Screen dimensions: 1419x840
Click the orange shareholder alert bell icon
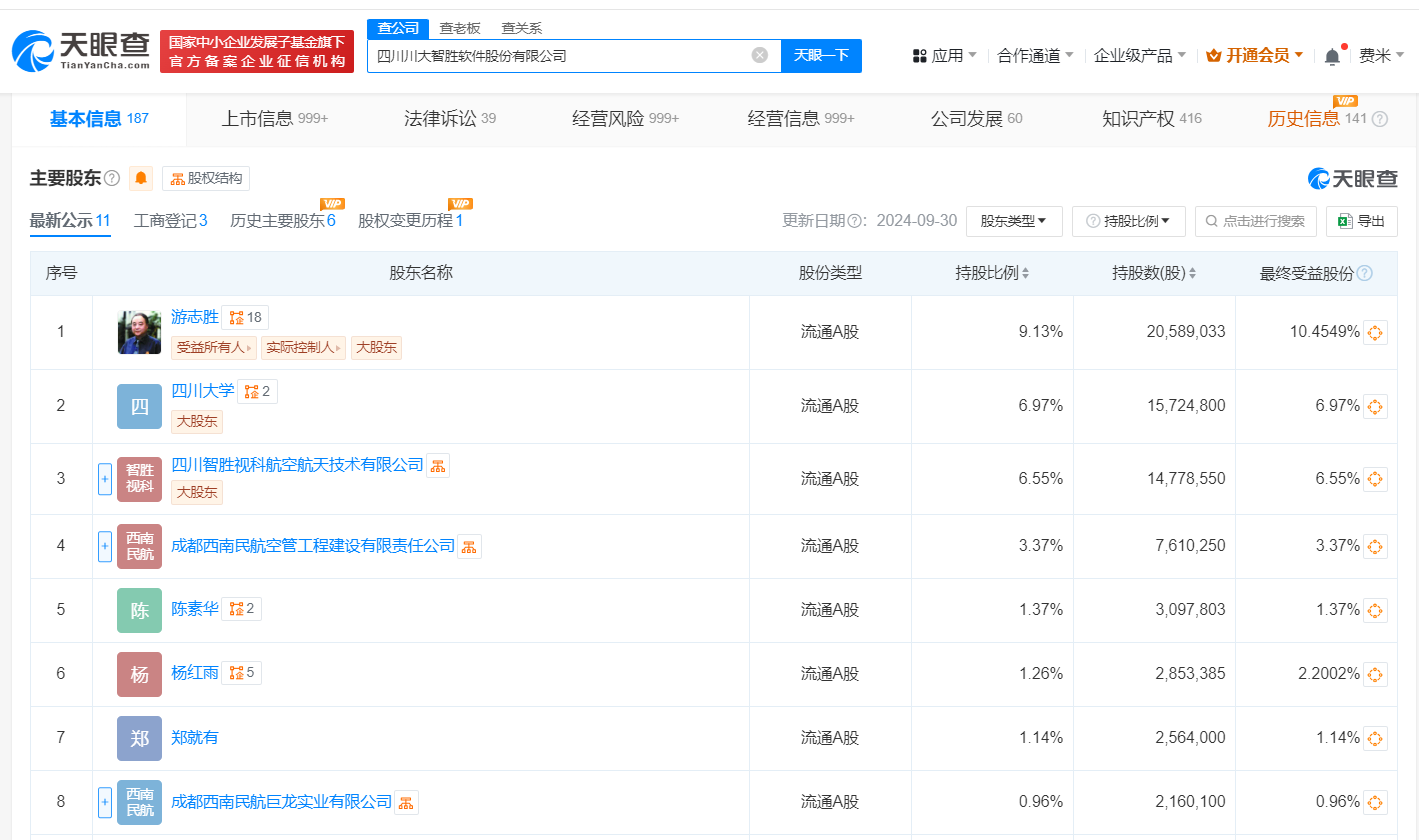pyautogui.click(x=141, y=178)
